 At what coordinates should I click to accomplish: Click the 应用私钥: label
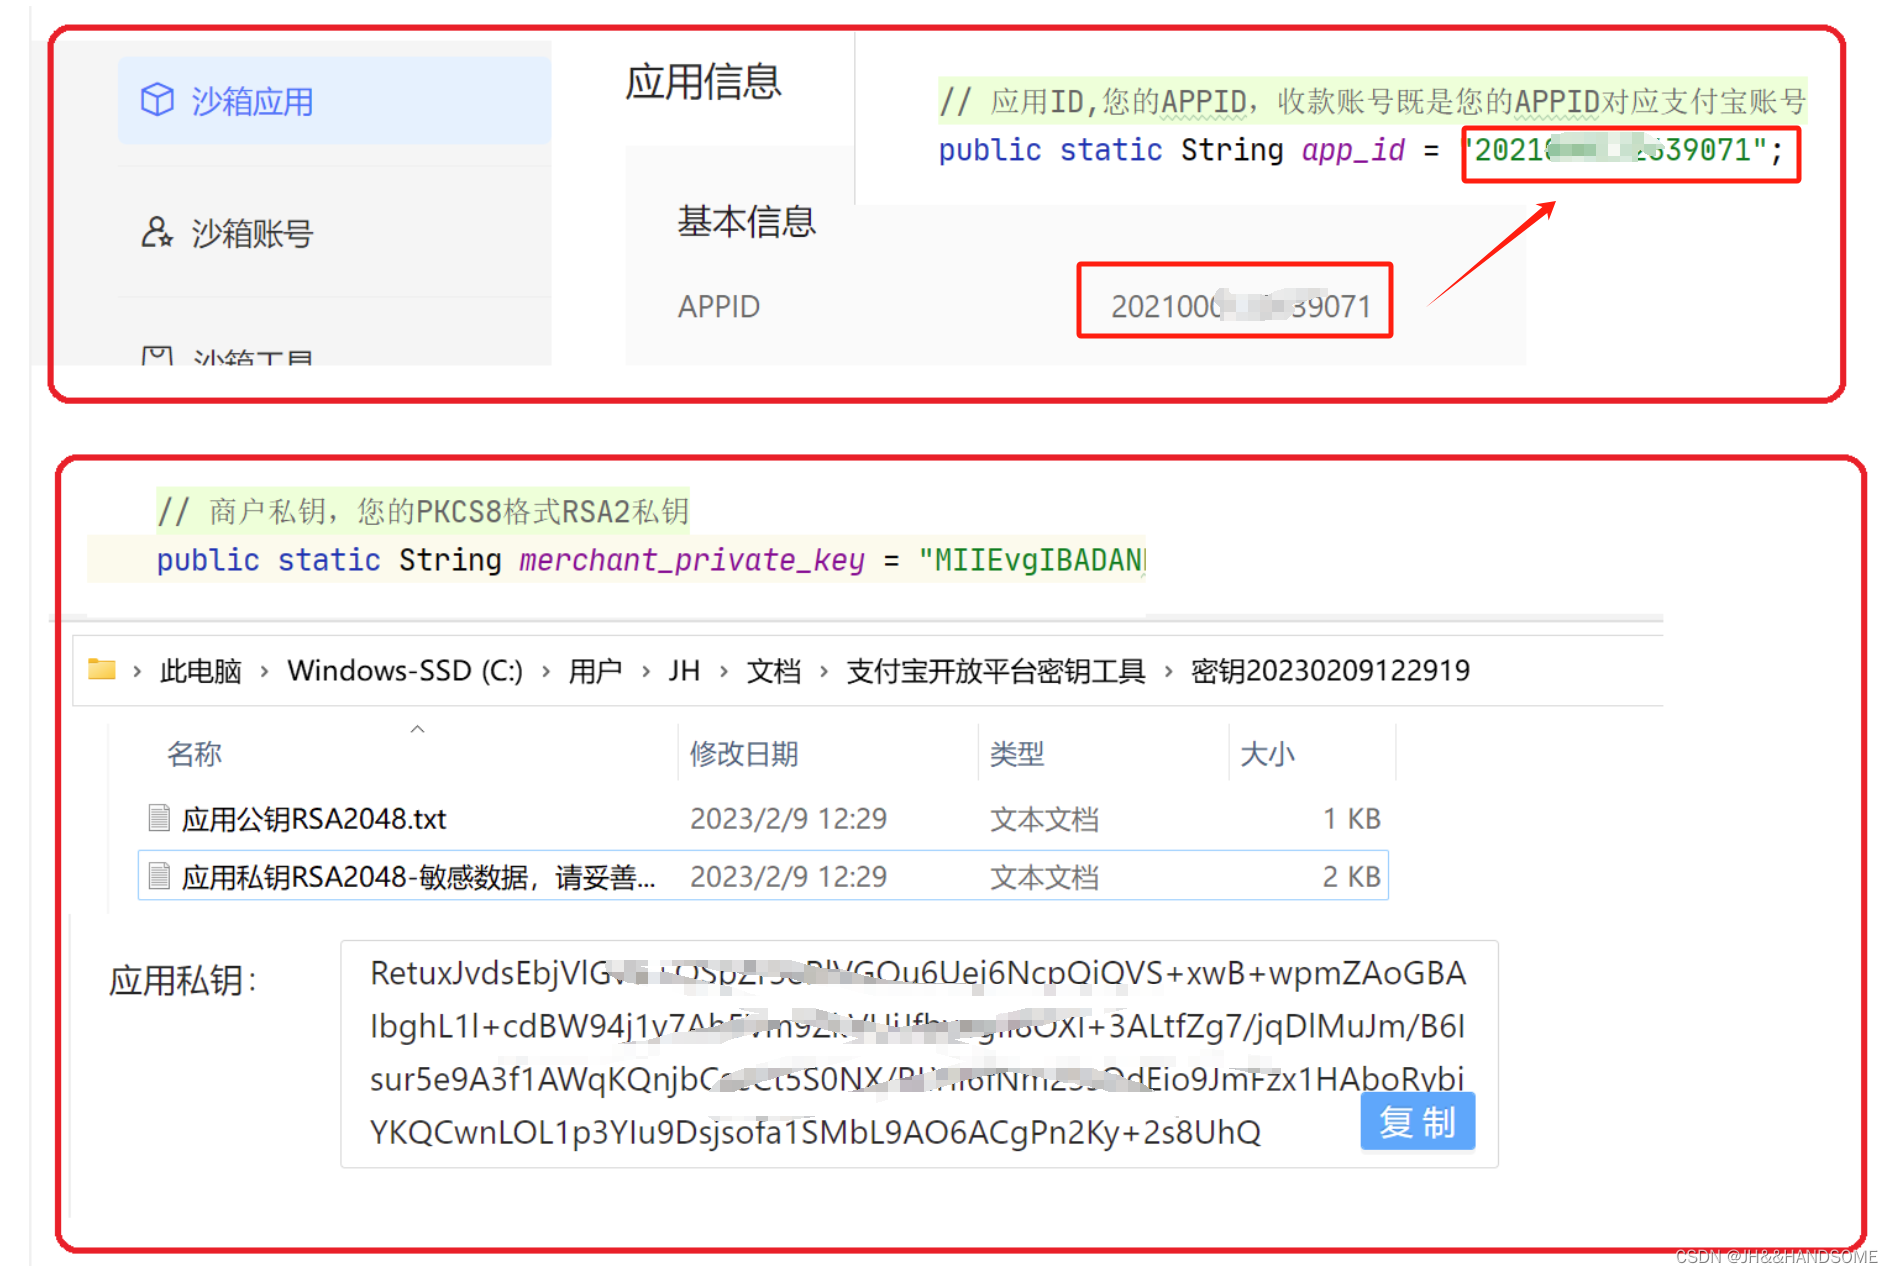coord(183,980)
